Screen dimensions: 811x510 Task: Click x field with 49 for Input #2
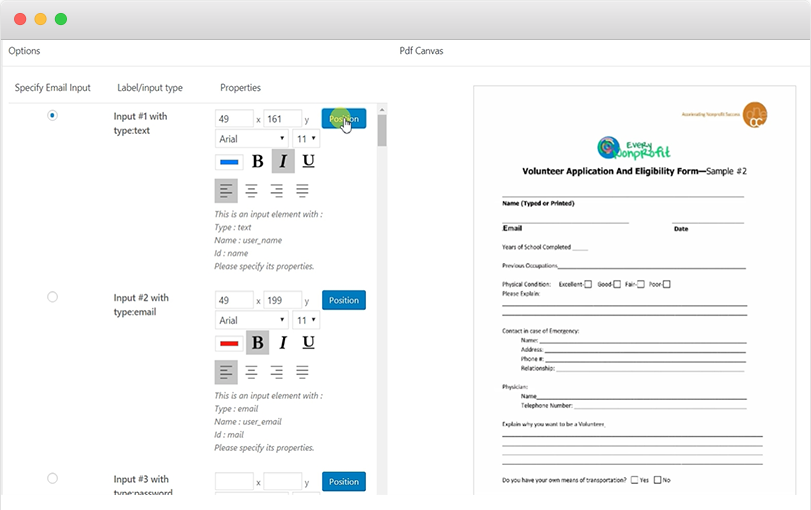coord(234,301)
